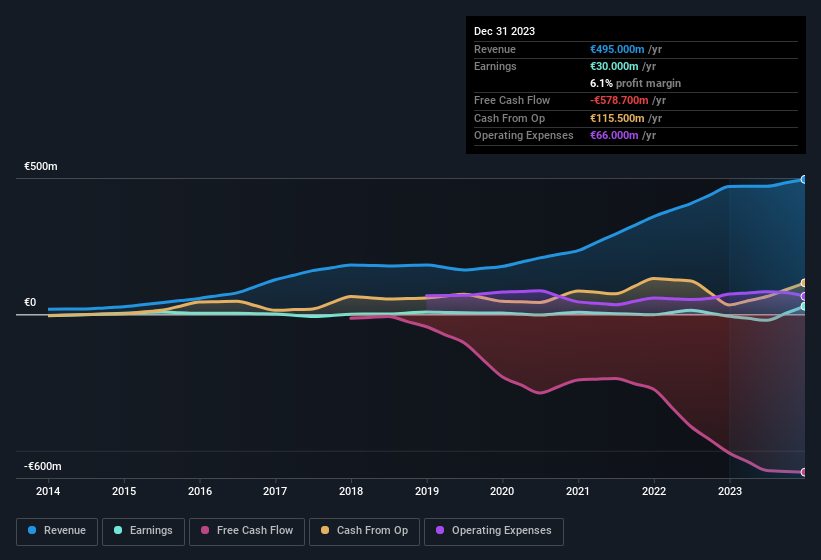This screenshot has width=821, height=560.
Task: Click the 2020 x-axis label
Action: click(502, 491)
